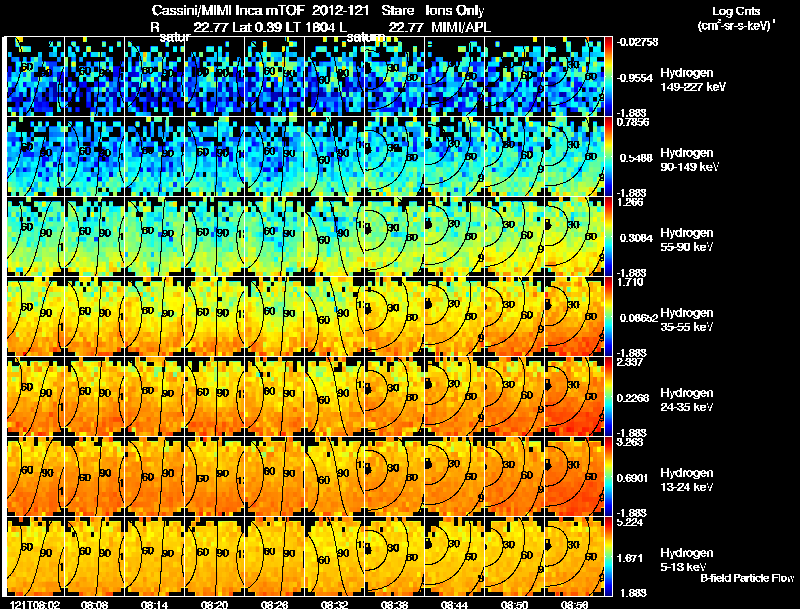Image resolution: width=800 pixels, height=609 pixels.
Task: Click the 'Hydrogen 149-227 keV' label
Action: tap(693, 80)
